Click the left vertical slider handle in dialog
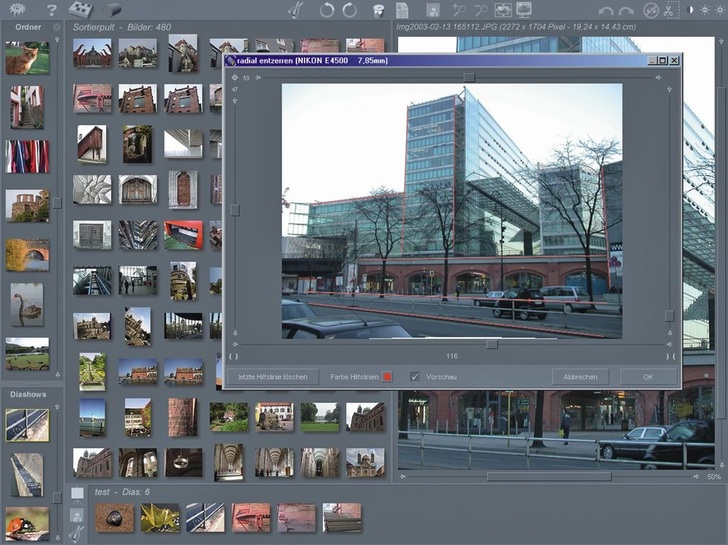The image size is (728, 545). click(235, 210)
